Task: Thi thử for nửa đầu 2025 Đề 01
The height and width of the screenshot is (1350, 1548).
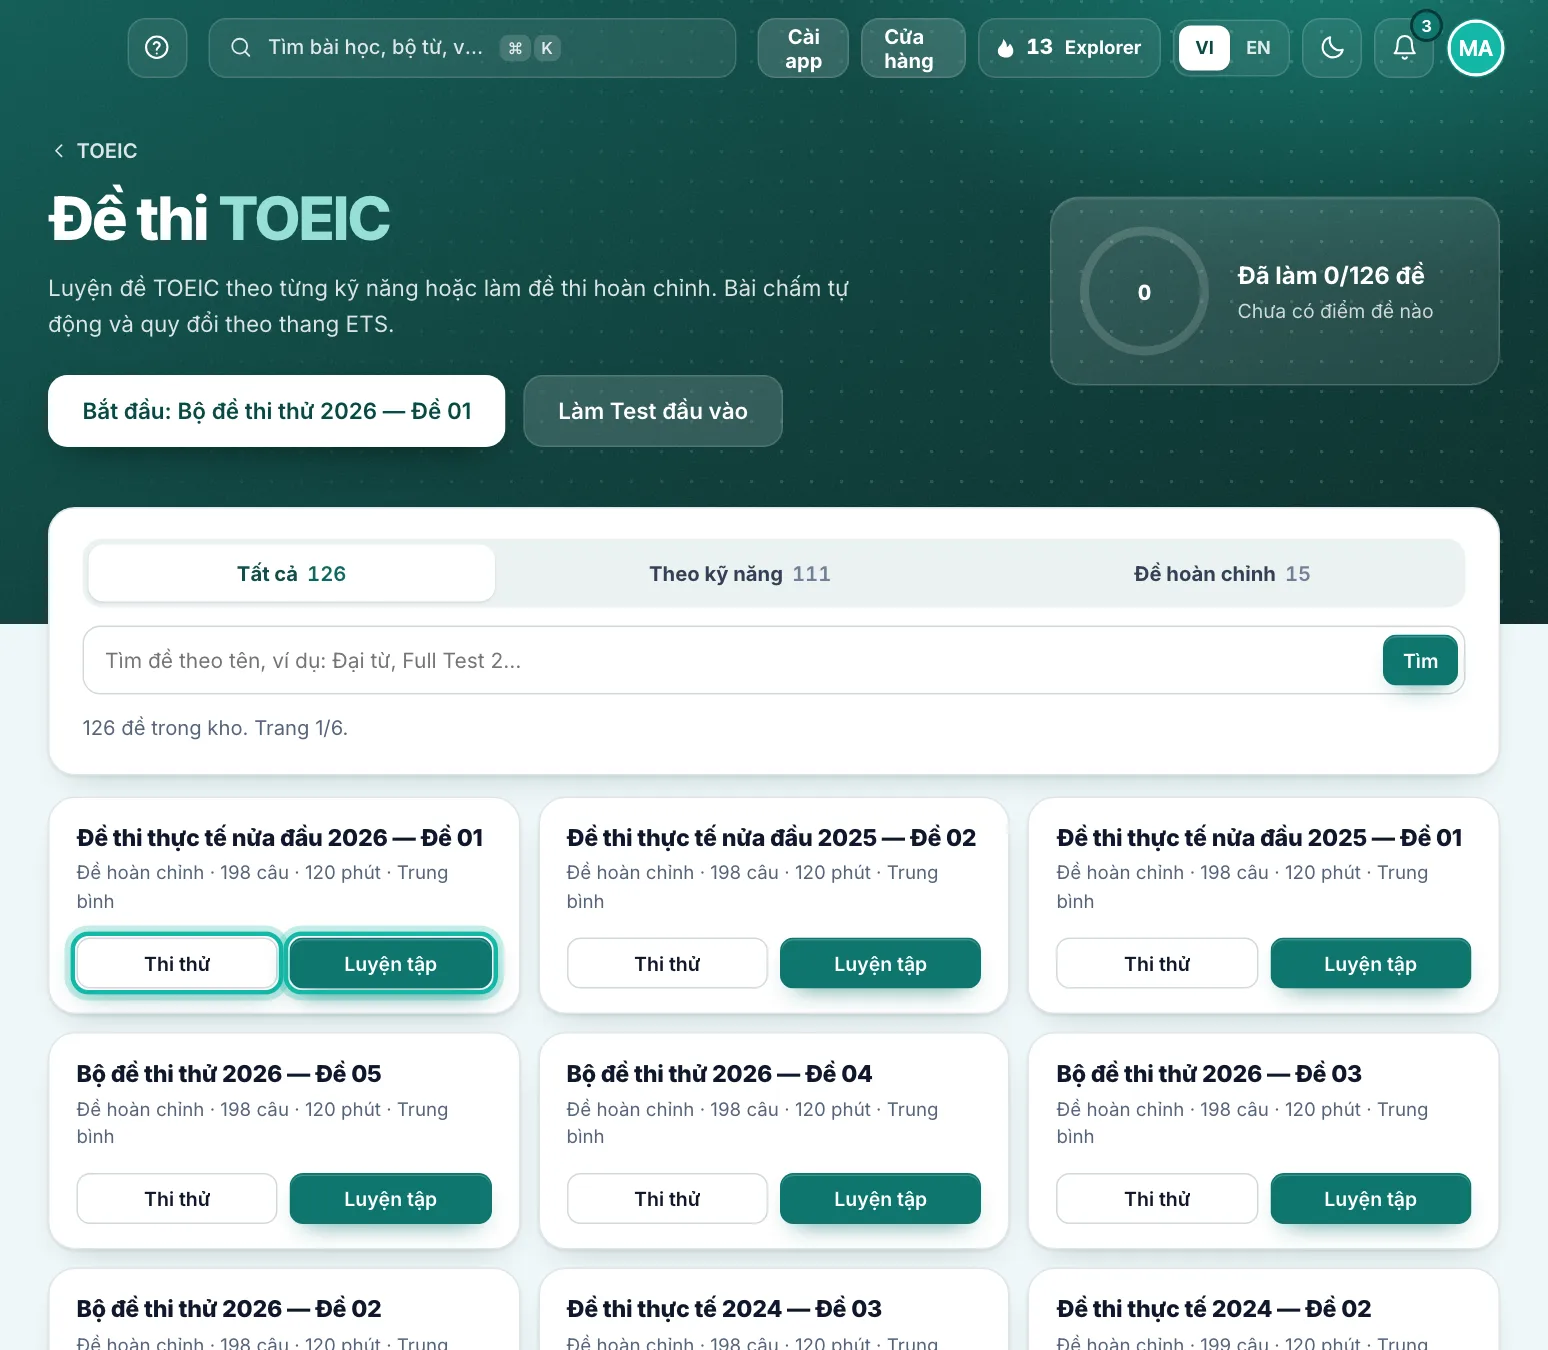Action: (x=1157, y=964)
